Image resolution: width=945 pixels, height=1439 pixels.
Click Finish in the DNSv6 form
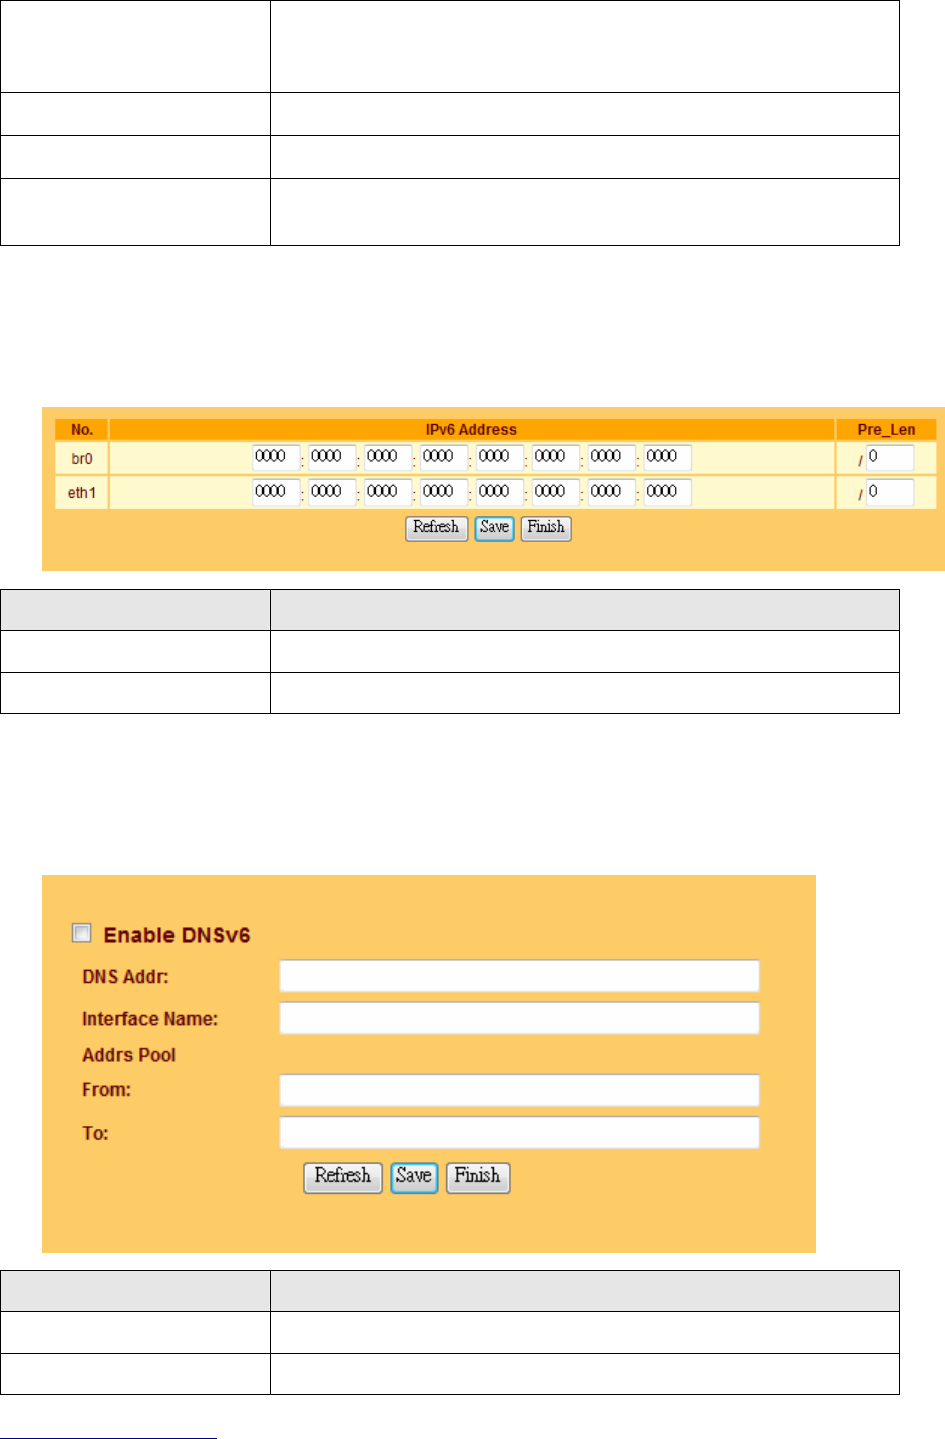[478, 1177]
